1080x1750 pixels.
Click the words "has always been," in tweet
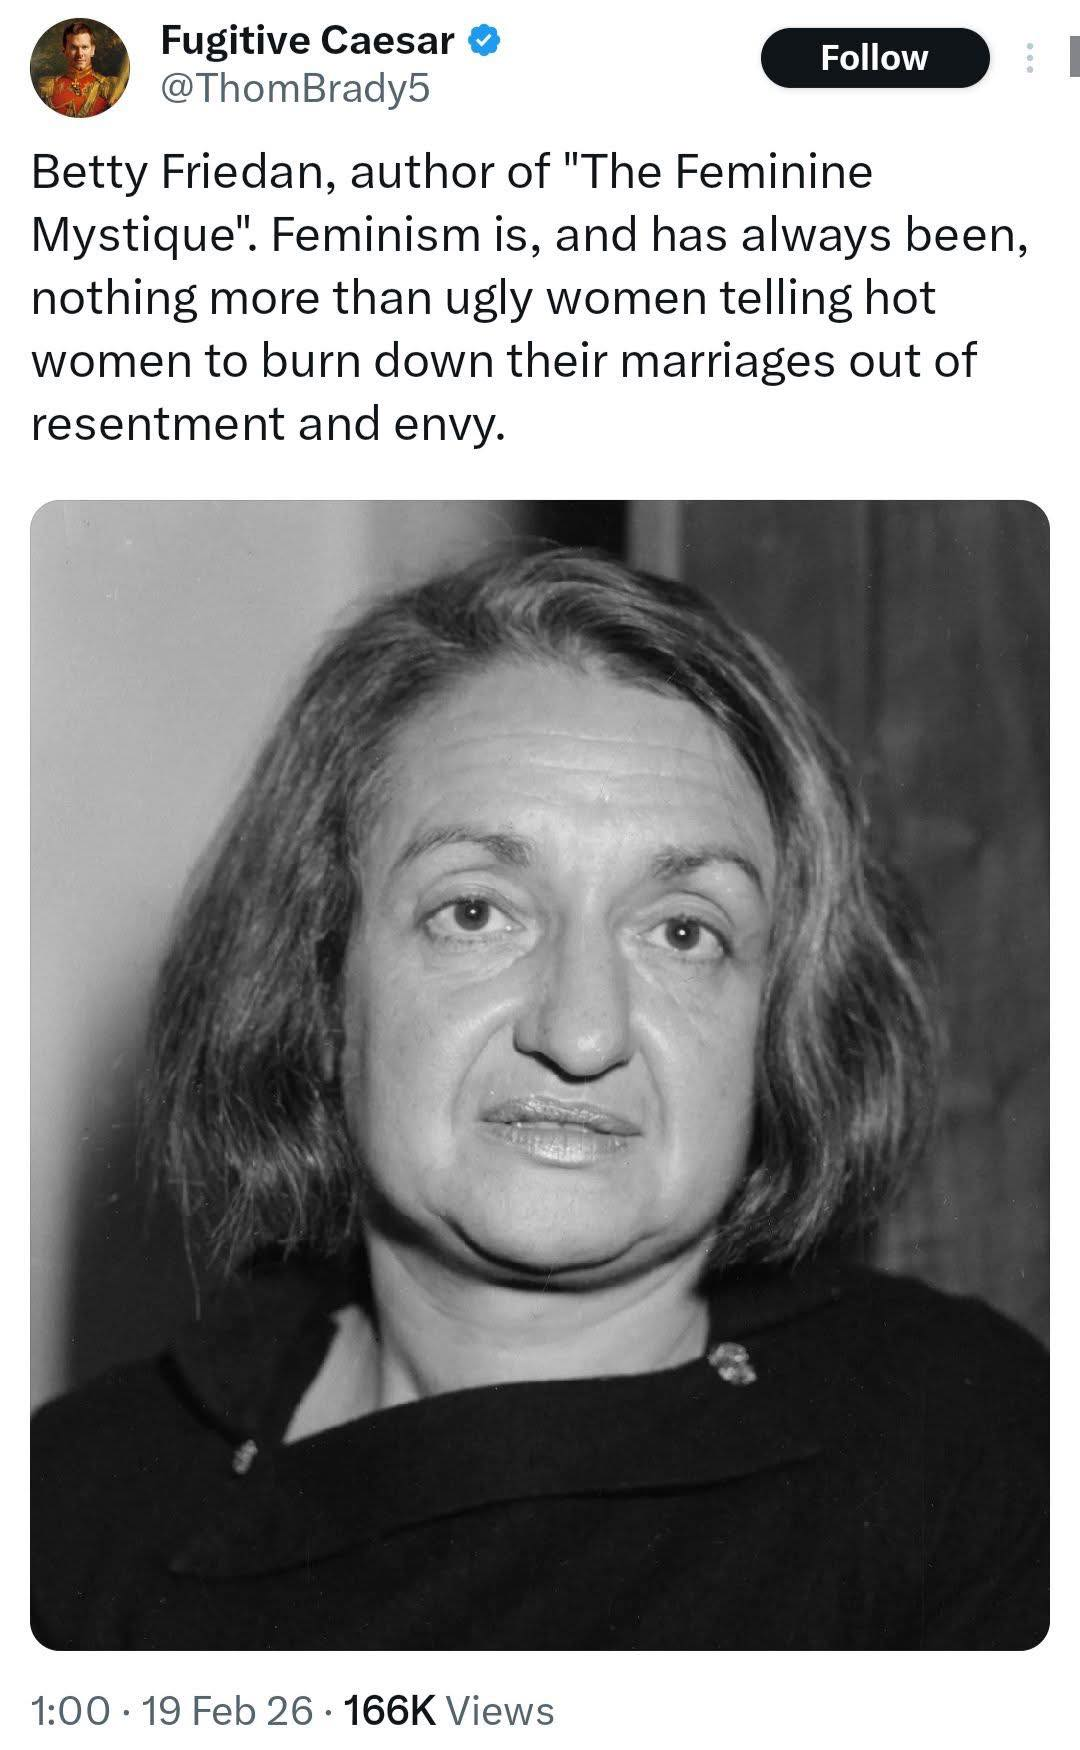840,235
